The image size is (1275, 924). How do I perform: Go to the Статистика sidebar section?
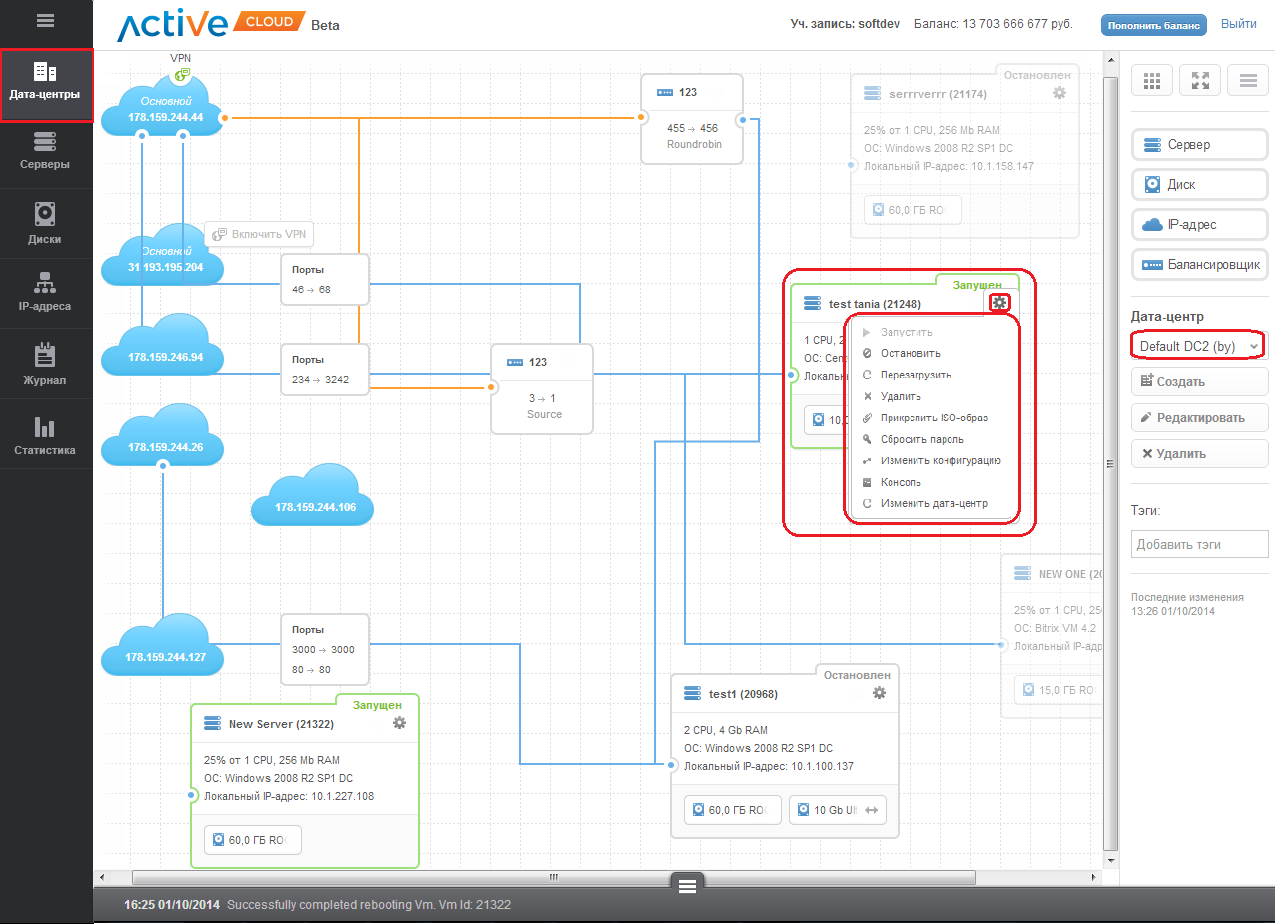point(45,436)
